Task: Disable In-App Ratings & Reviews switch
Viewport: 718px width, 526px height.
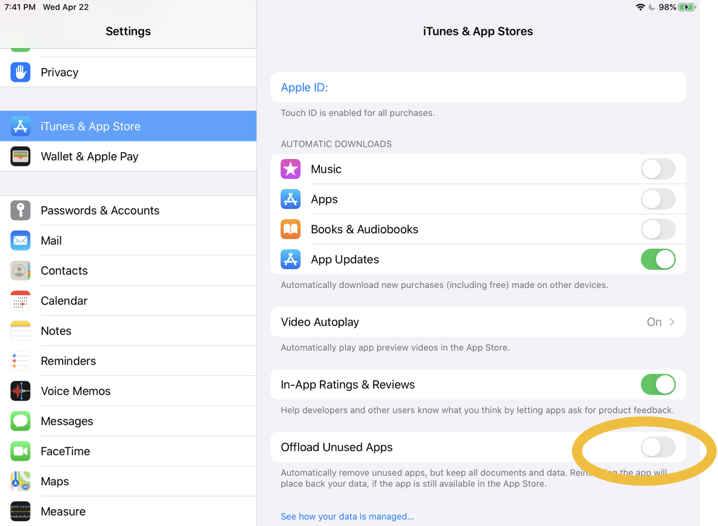Action: coord(657,384)
